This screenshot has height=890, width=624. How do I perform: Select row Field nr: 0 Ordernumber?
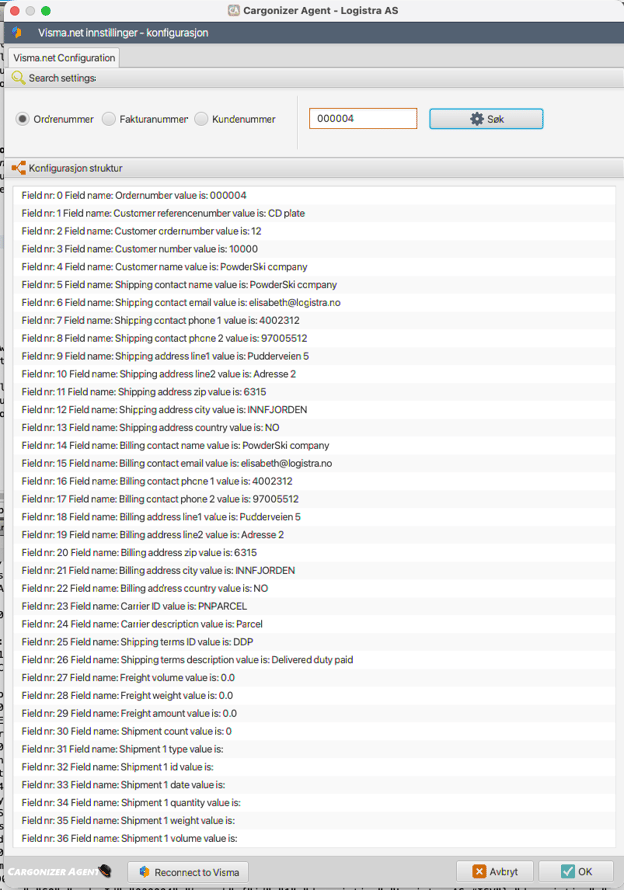tap(314, 195)
